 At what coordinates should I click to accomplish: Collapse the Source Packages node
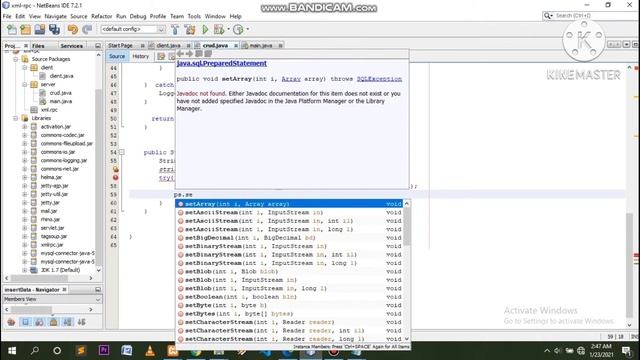point(16,59)
